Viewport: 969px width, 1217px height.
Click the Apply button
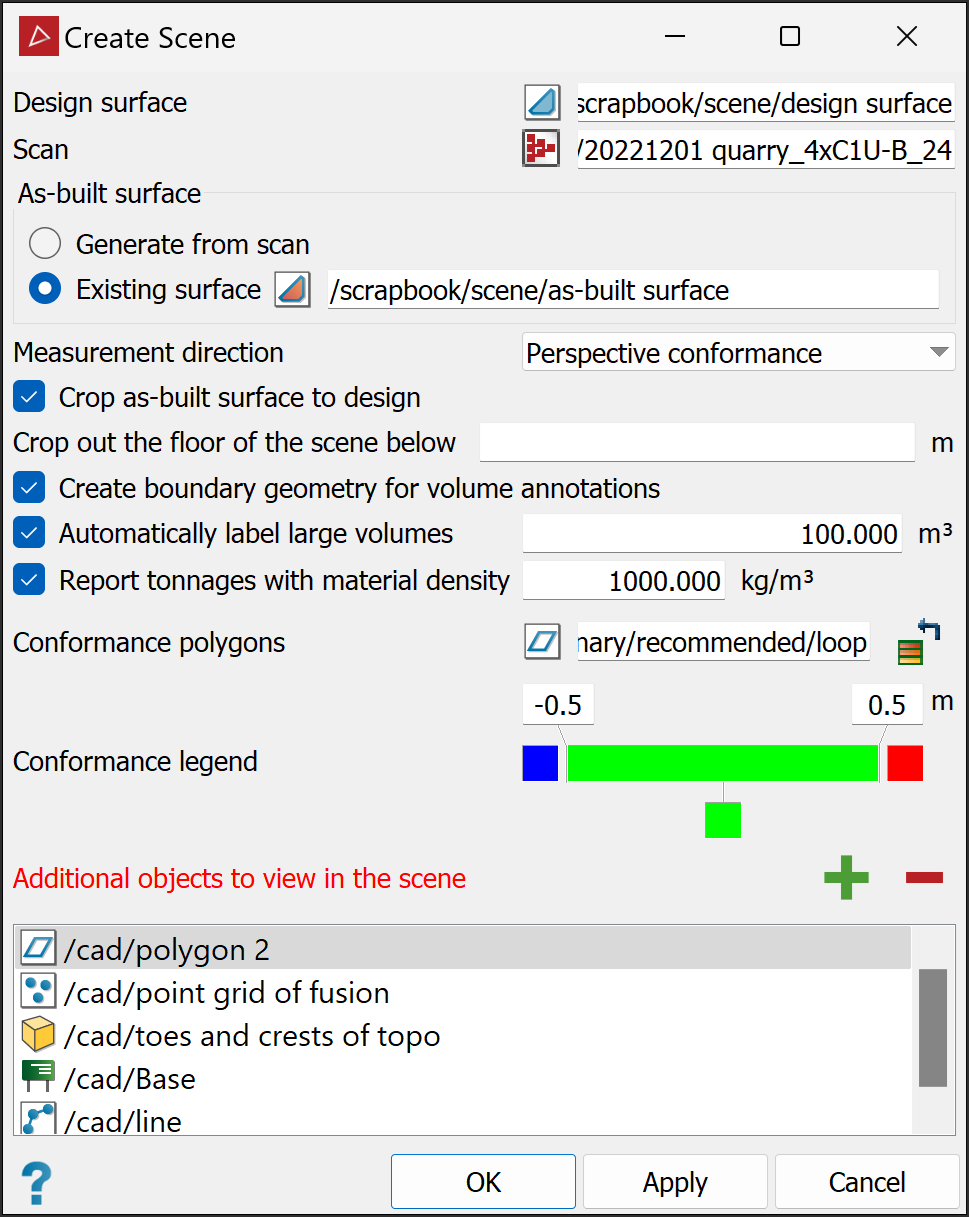click(x=675, y=1182)
